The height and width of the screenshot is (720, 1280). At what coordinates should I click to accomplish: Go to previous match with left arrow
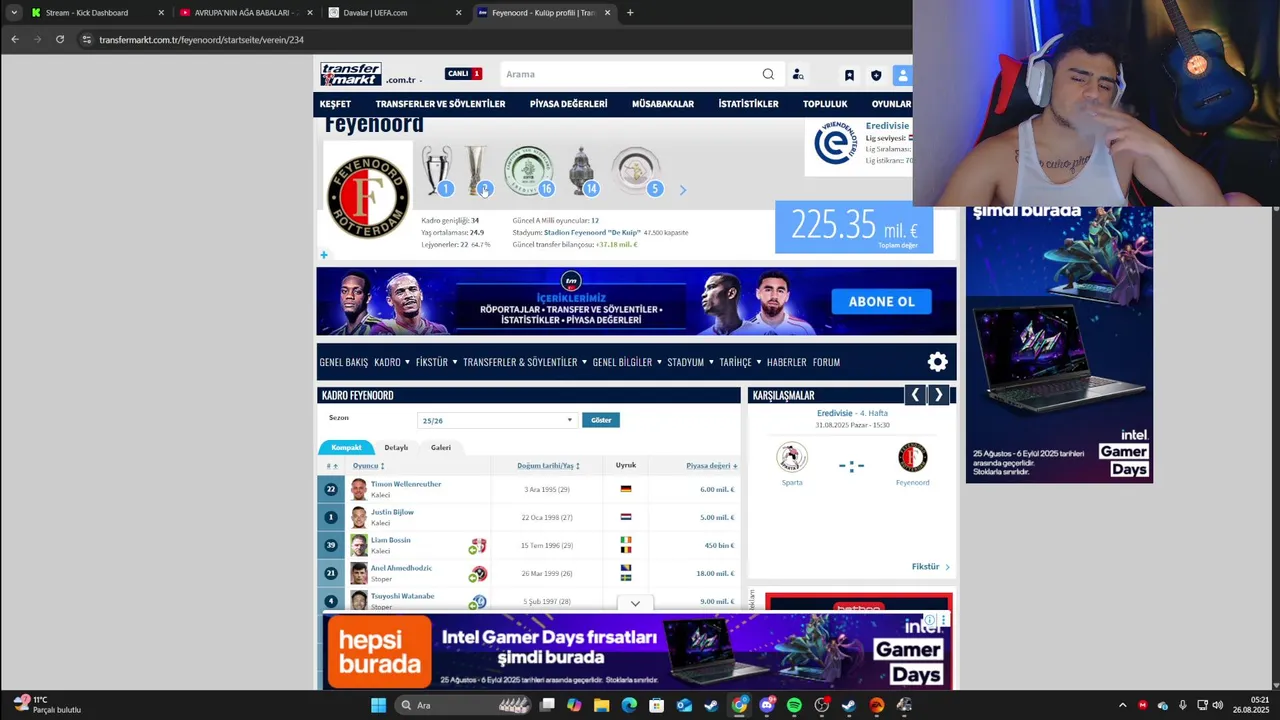(x=915, y=395)
